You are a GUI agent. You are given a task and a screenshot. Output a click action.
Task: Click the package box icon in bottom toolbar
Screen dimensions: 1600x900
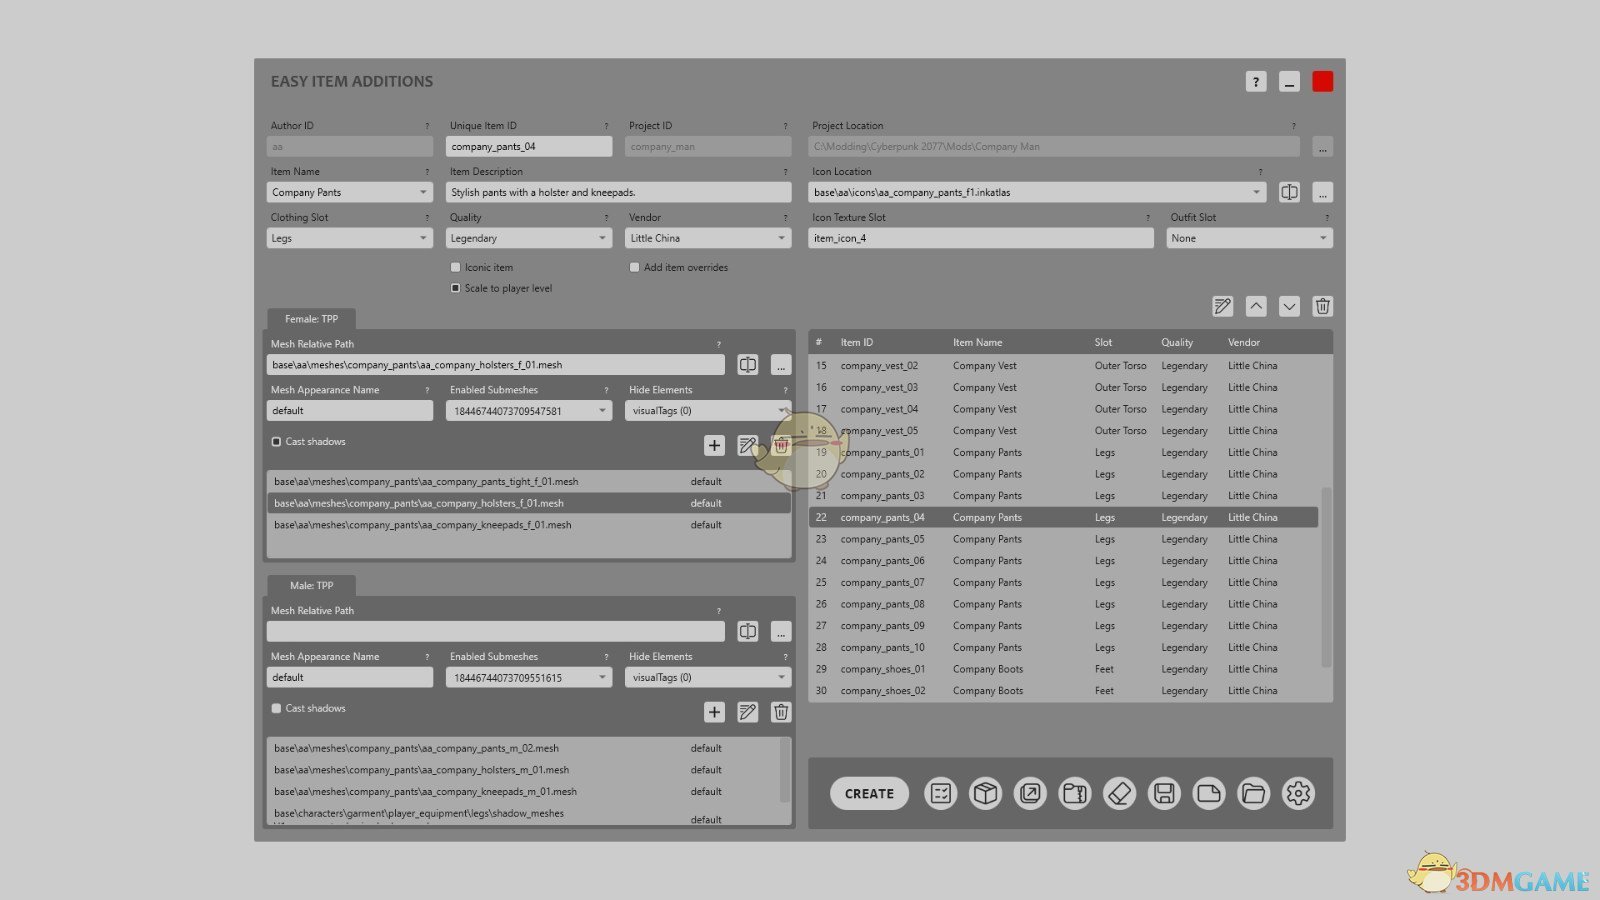point(985,793)
